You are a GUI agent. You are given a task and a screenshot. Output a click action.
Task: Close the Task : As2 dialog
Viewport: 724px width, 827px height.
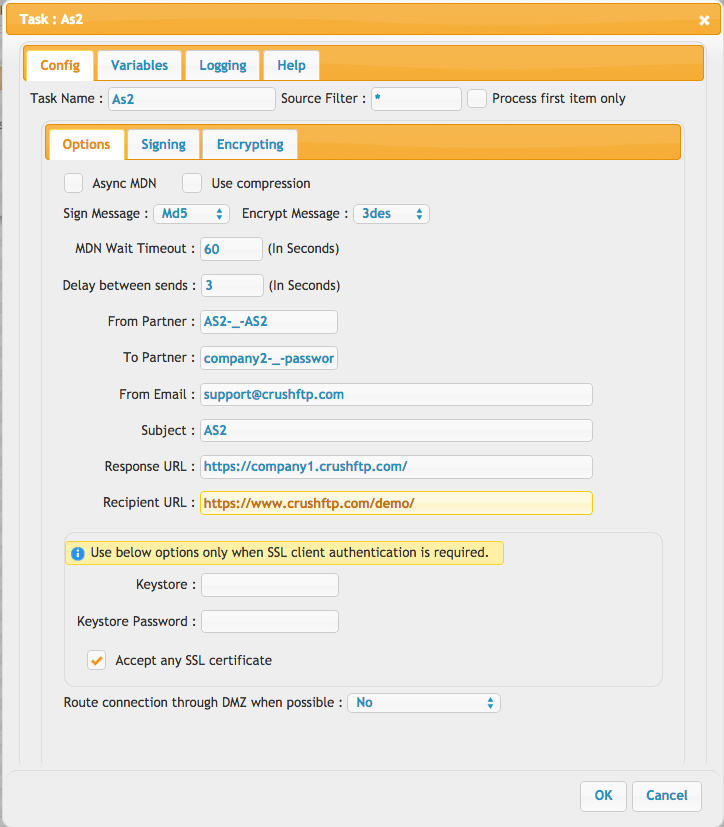(704, 20)
